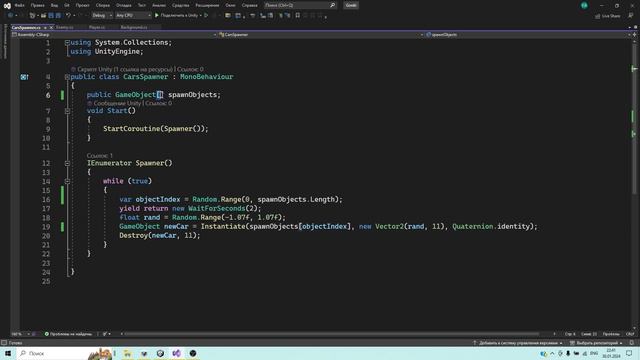The image size is (640, 360).
Task: Click the feedback icon next to Live Share
Action: [x=631, y=16]
